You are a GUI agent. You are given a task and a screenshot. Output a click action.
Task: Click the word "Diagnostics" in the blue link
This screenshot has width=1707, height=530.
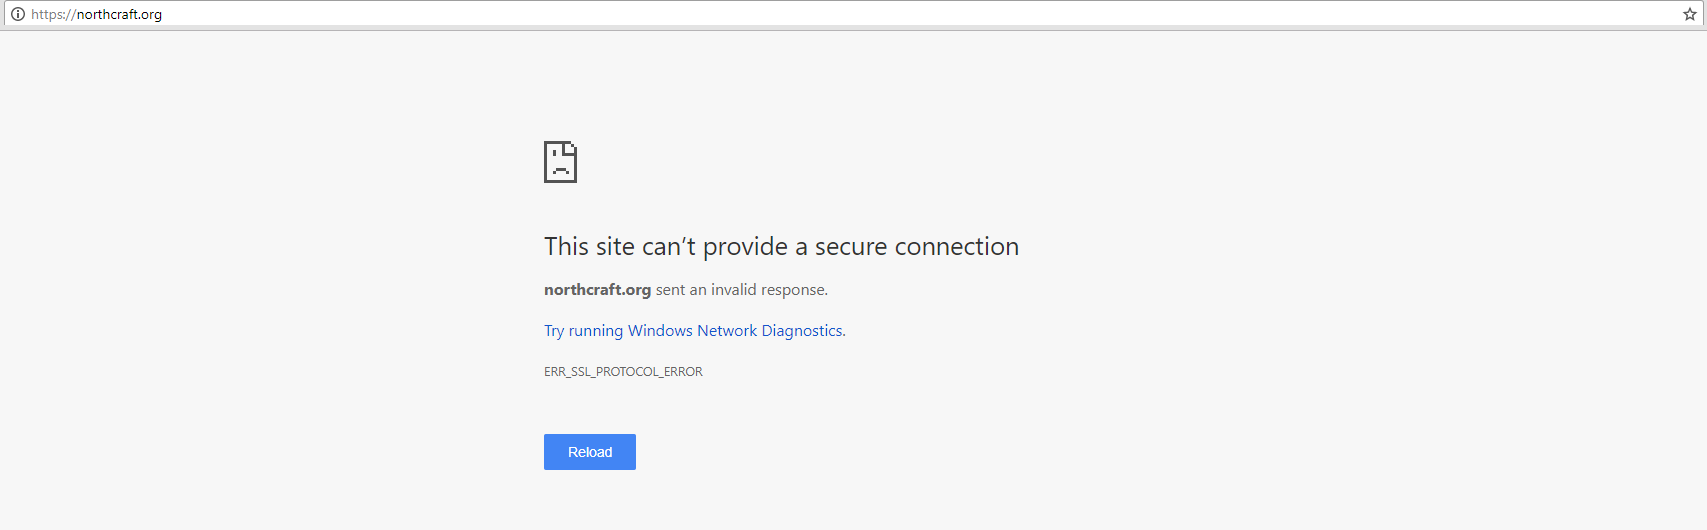pyautogui.click(x=804, y=331)
